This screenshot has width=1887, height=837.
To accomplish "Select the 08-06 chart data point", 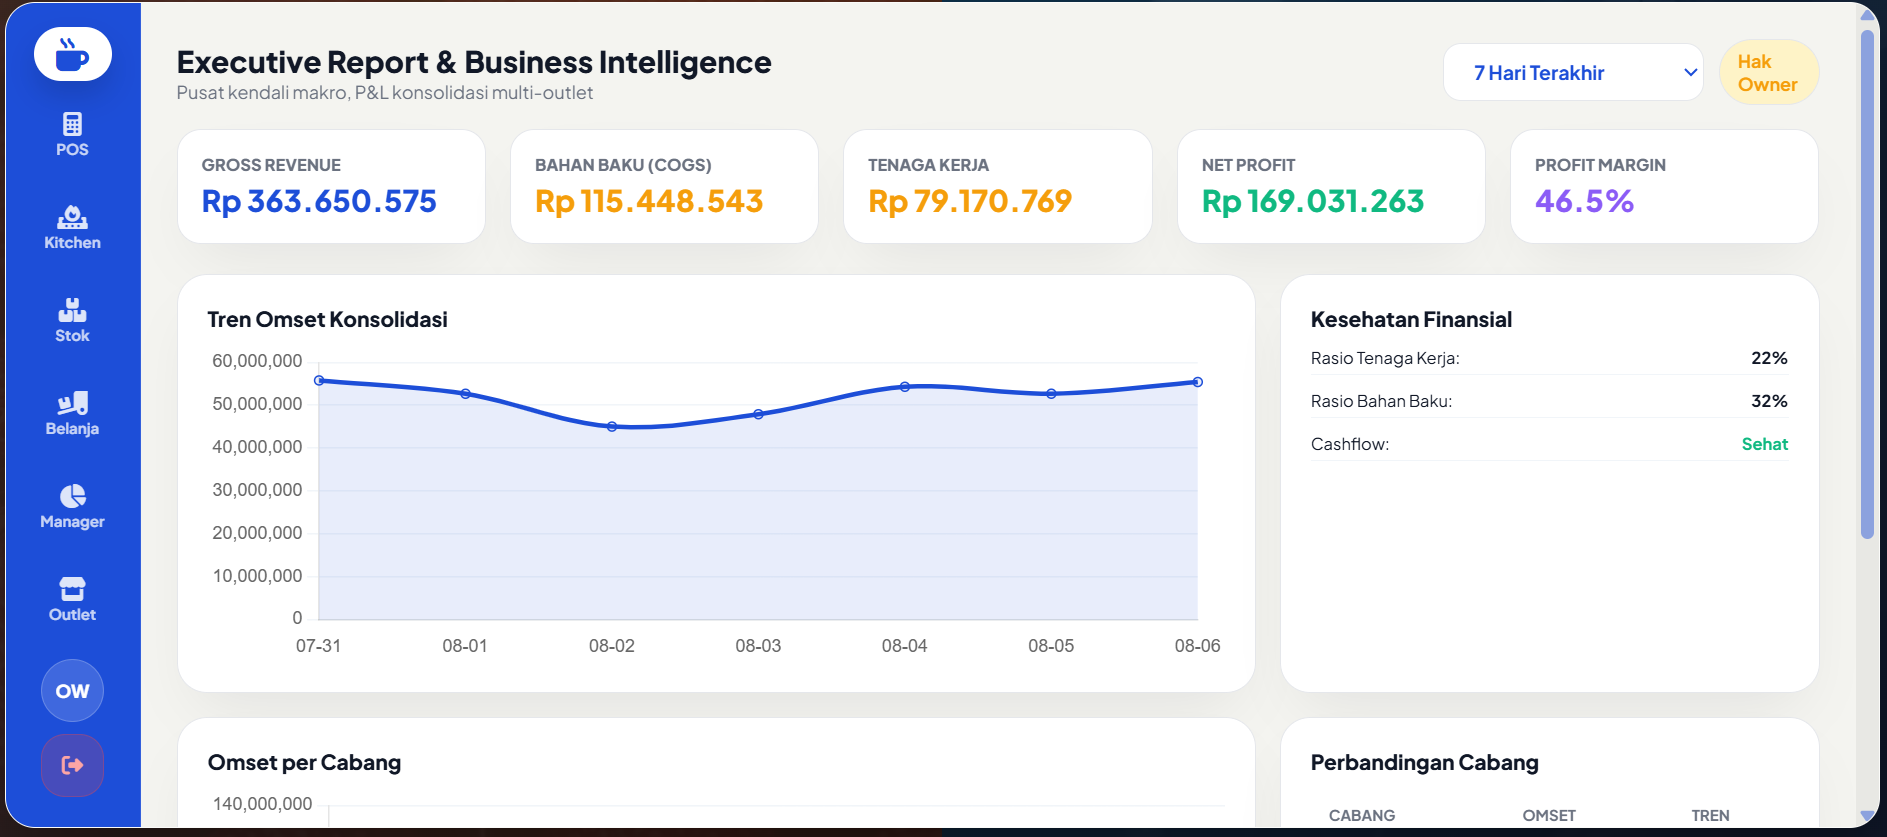I will [x=1197, y=382].
